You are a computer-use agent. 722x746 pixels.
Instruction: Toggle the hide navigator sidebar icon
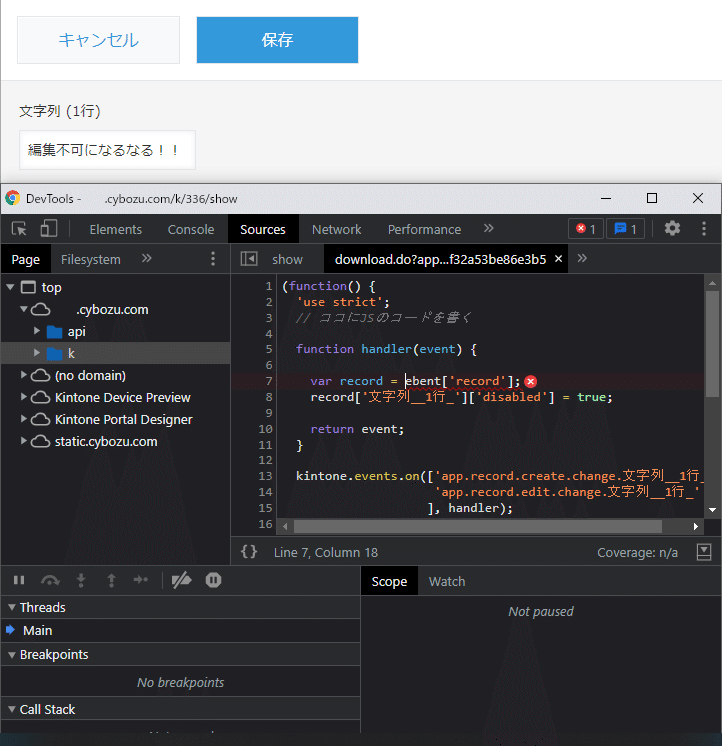tap(249, 259)
